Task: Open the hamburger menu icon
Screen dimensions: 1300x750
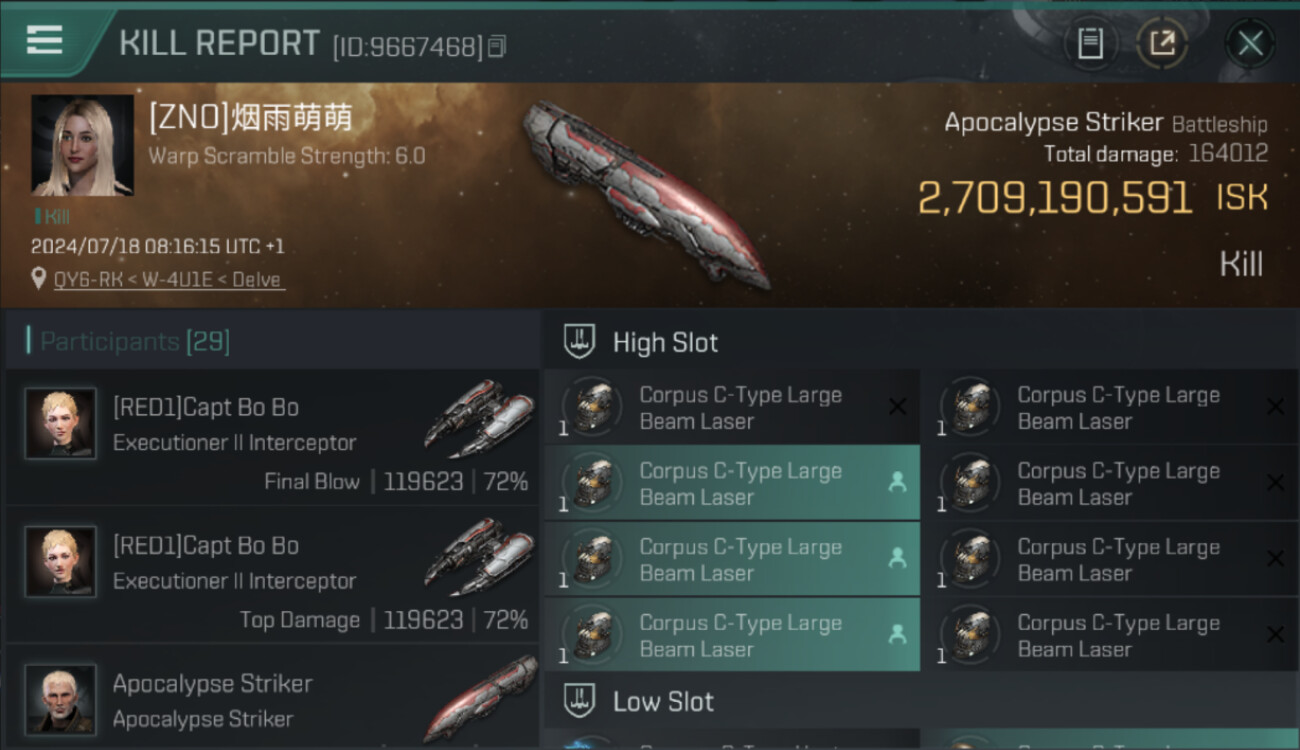Action: pos(44,40)
